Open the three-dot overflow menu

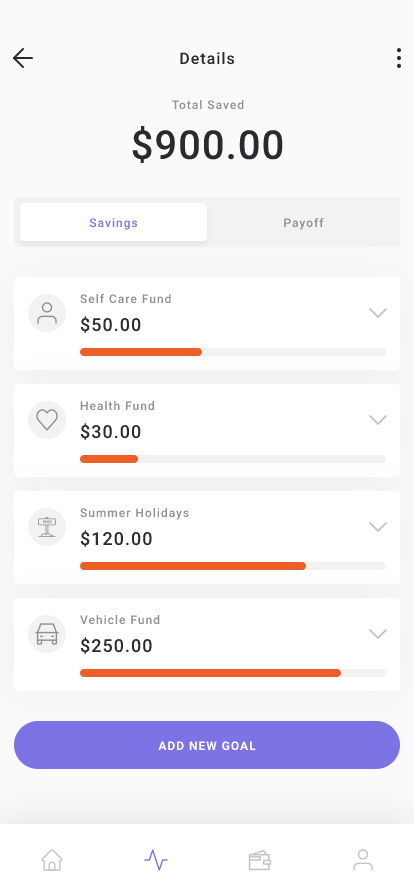coord(399,58)
